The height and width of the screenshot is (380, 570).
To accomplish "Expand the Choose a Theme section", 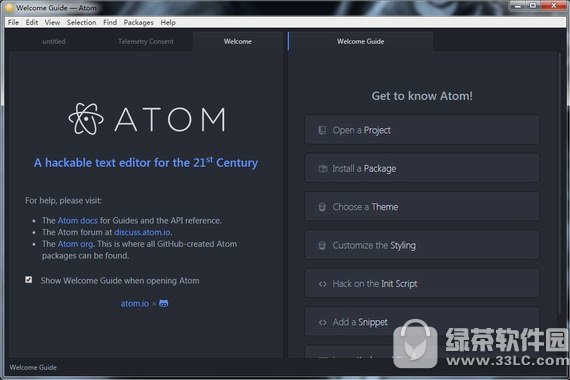I will click(422, 207).
